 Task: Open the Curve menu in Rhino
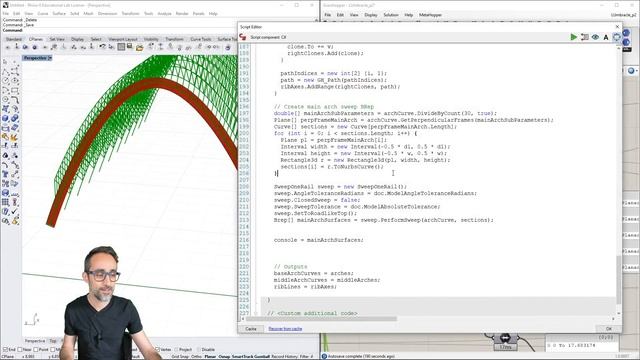[x=42, y=13]
